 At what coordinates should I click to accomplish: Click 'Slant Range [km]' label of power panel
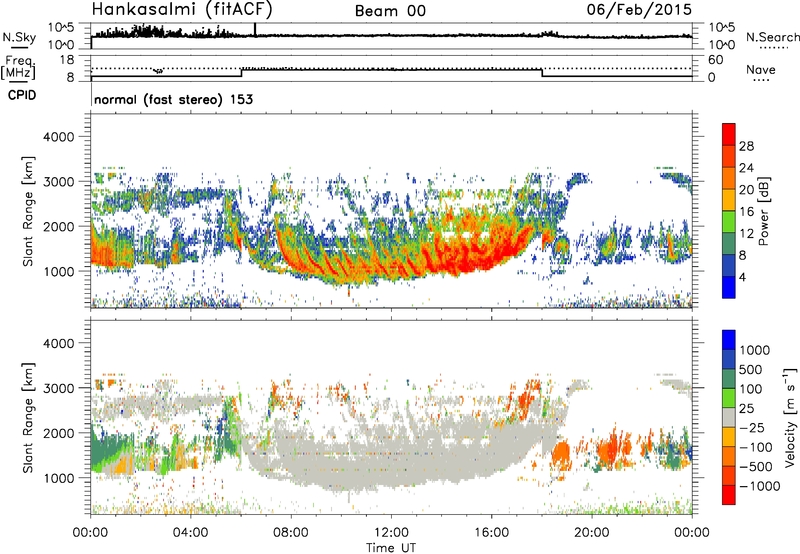point(28,211)
